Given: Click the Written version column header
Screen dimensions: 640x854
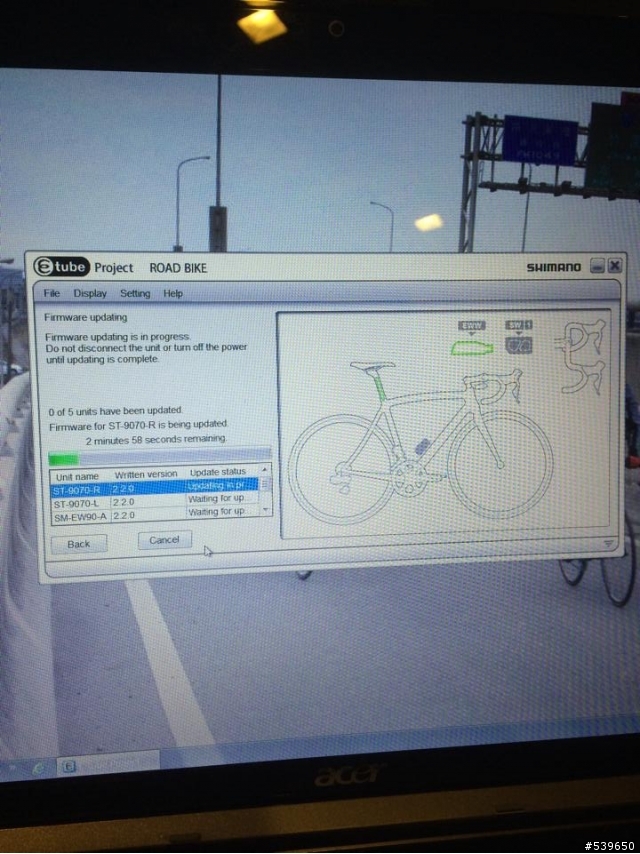Looking at the screenshot, I should click(x=146, y=474).
